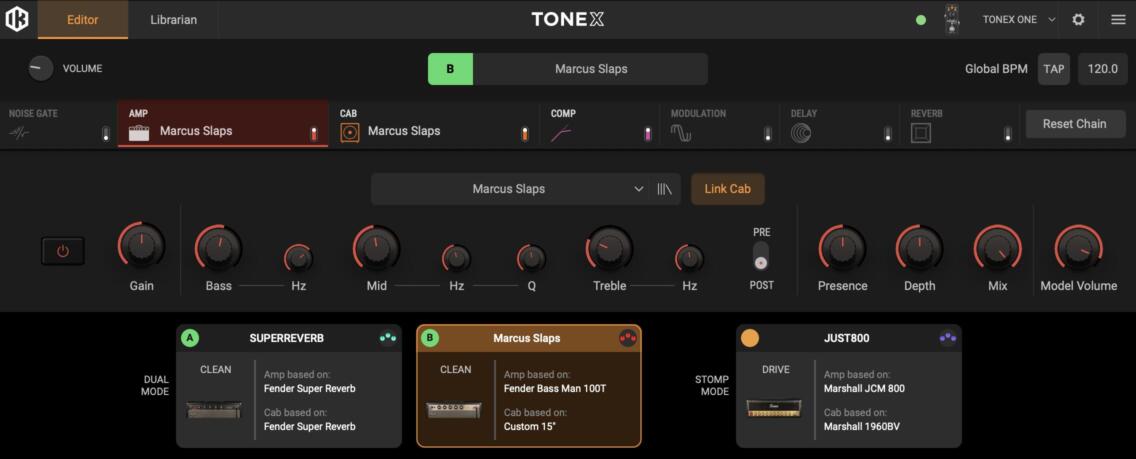
Task: Click the CAB speaker icon in chain
Action: [x=349, y=132]
